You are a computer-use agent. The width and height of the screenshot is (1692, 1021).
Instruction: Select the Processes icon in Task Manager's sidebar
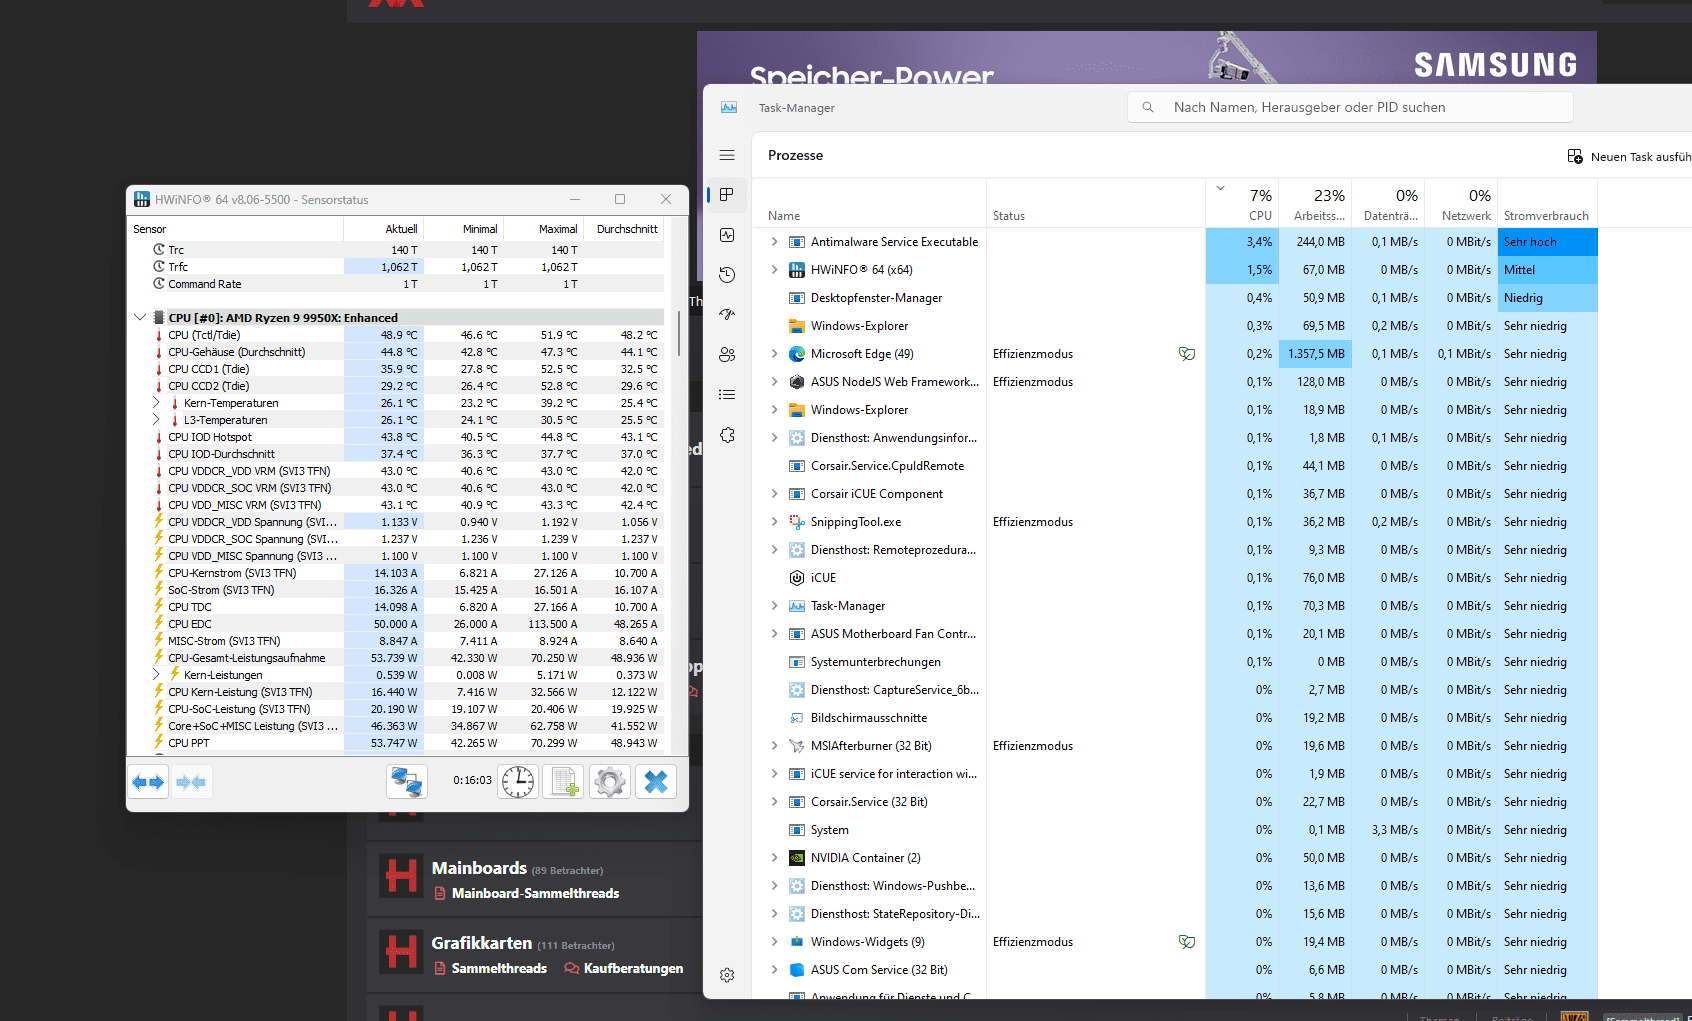pyautogui.click(x=727, y=195)
